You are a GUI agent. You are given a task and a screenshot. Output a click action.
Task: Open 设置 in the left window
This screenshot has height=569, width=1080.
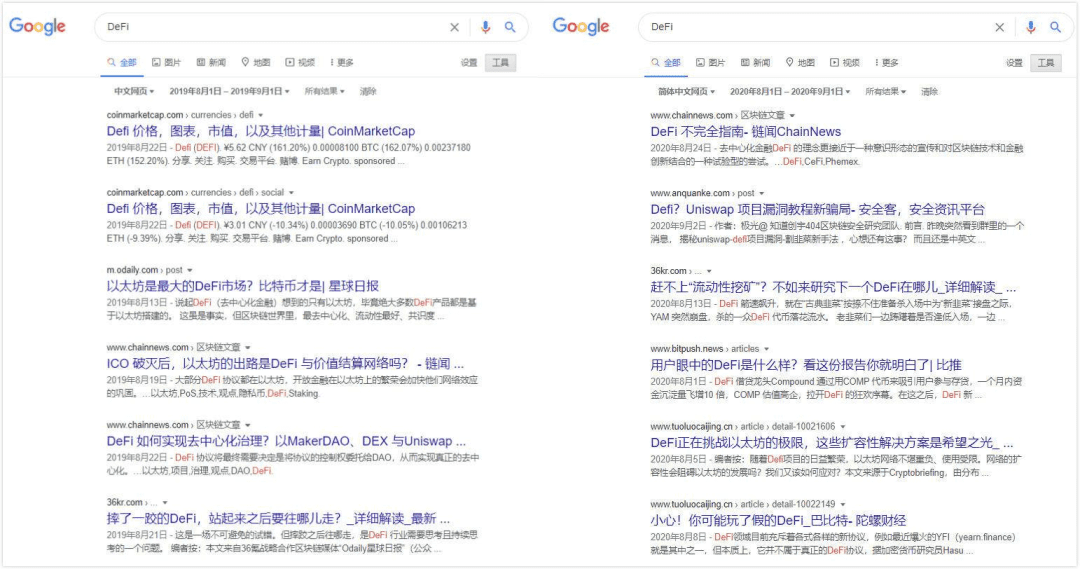click(x=469, y=63)
